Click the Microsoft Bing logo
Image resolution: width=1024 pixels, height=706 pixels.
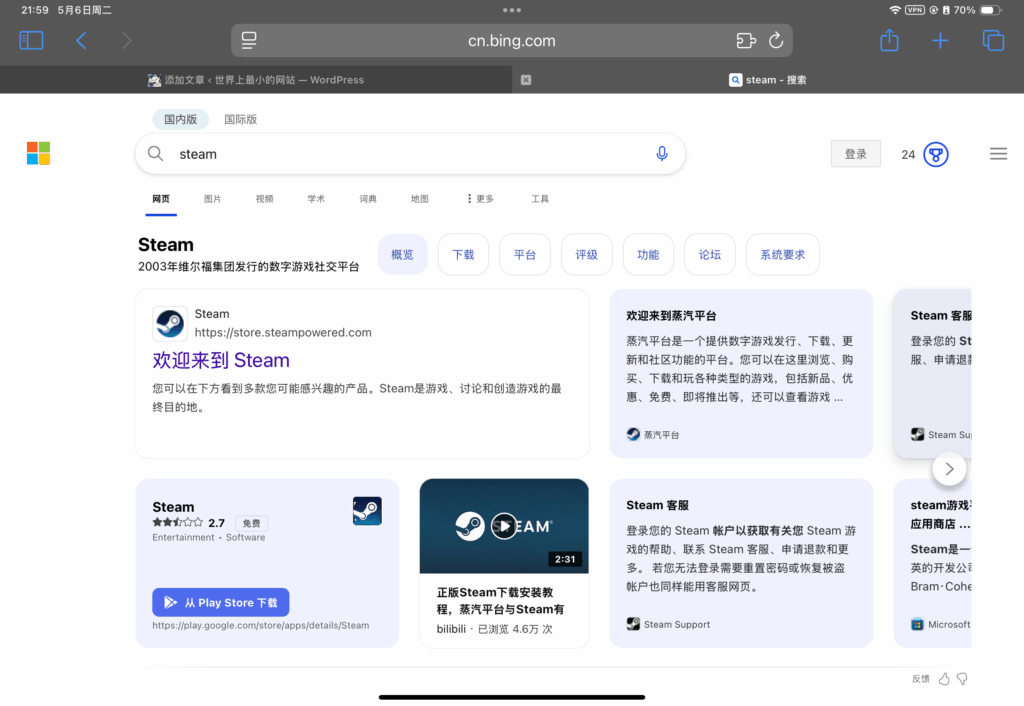point(39,153)
